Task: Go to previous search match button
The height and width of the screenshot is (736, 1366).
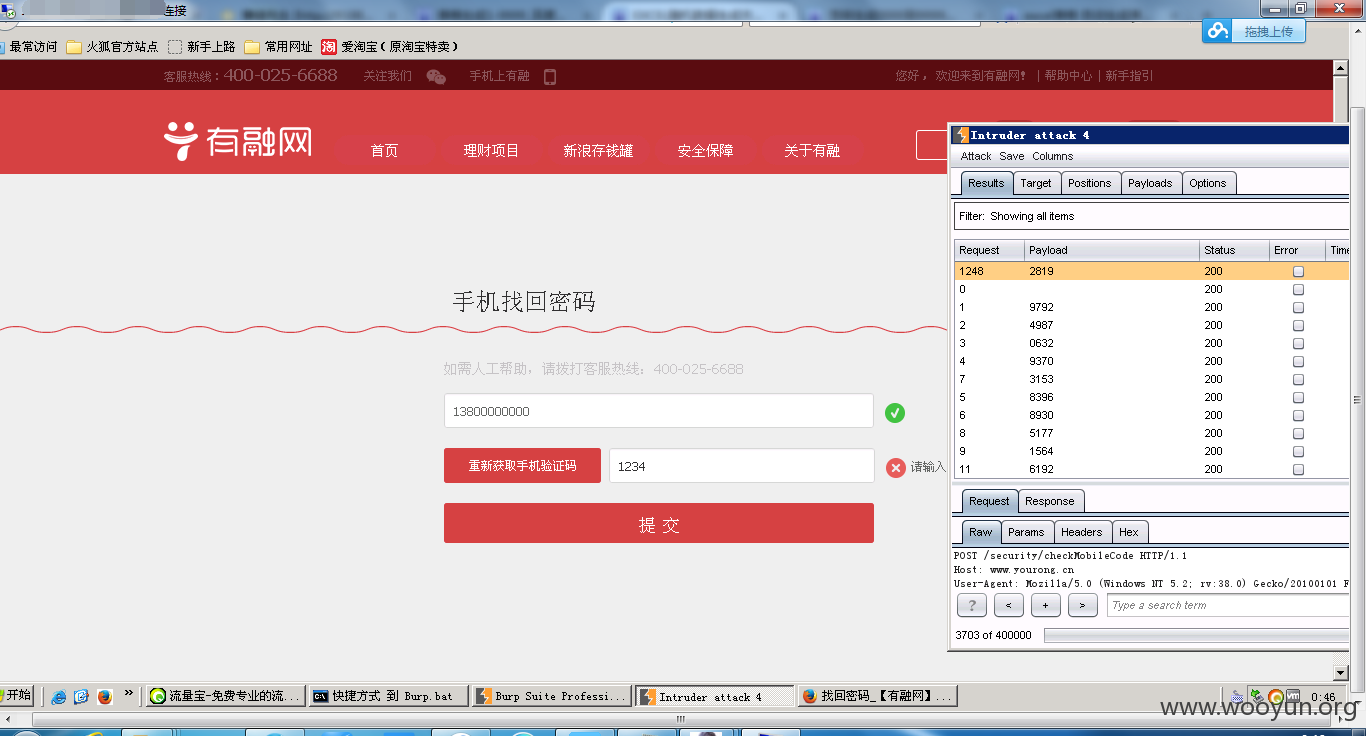Action: pyautogui.click(x=1009, y=605)
